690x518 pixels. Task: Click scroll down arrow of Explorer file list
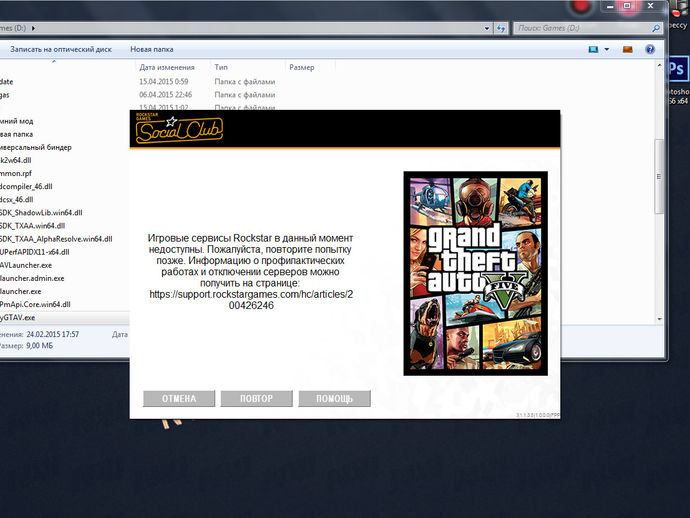click(659, 319)
